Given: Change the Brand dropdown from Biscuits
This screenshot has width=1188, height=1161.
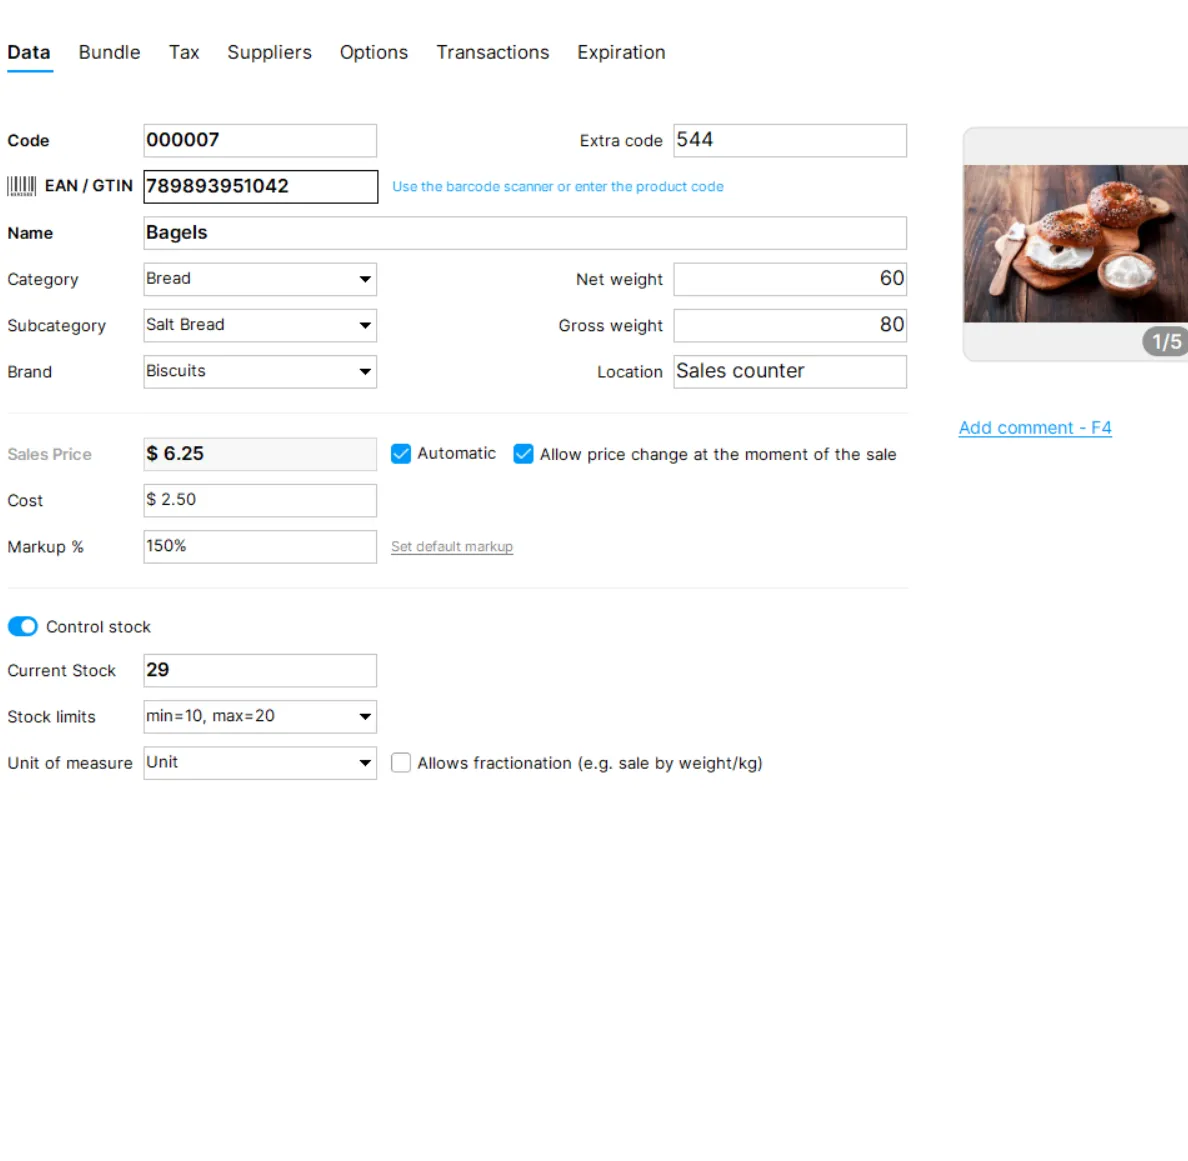Looking at the screenshot, I should pos(365,371).
